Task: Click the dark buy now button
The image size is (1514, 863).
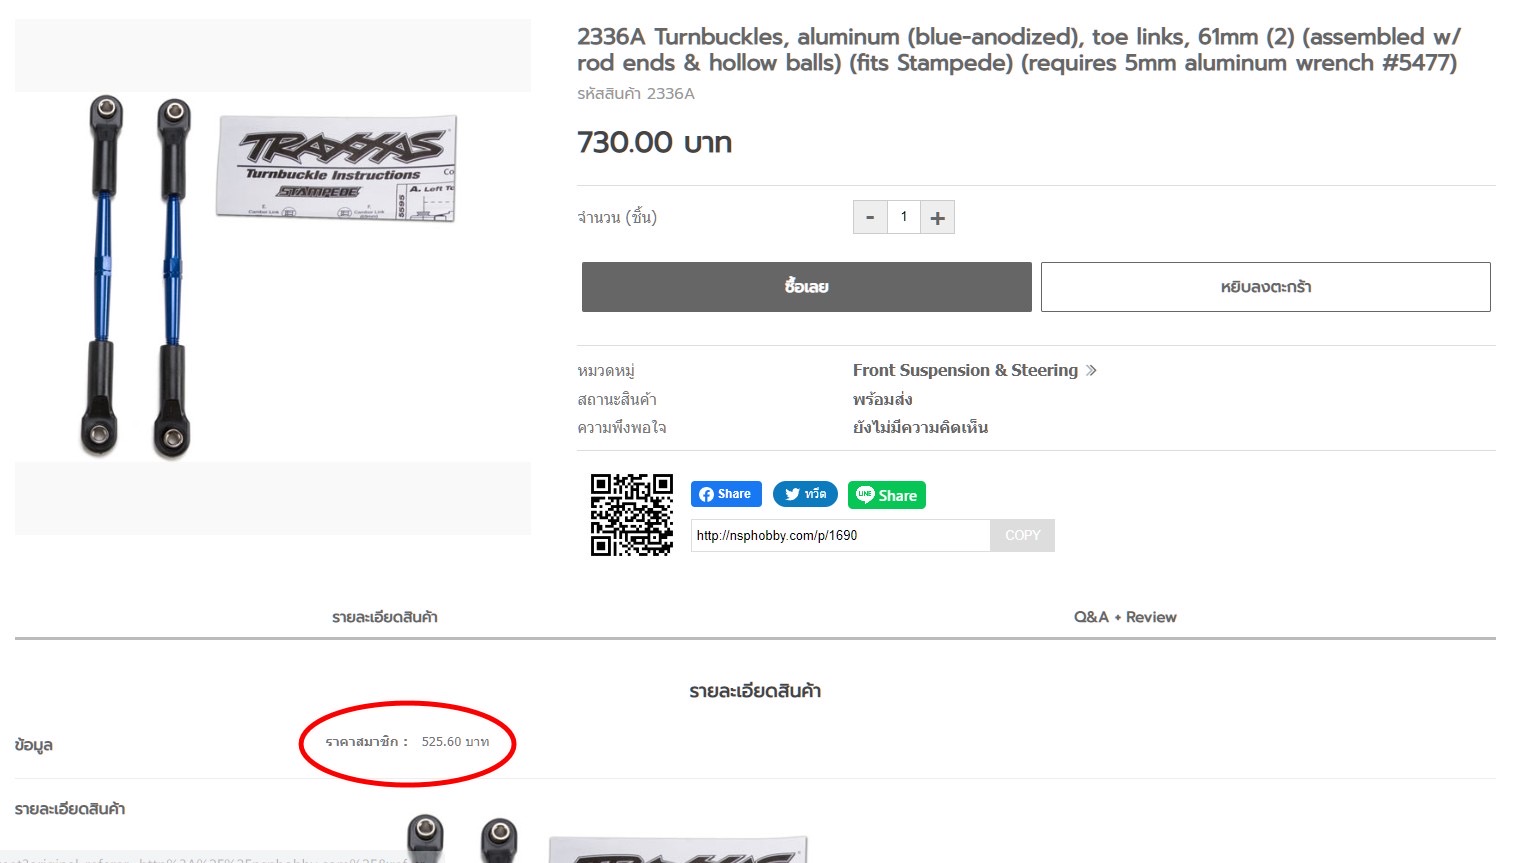Action: (806, 287)
